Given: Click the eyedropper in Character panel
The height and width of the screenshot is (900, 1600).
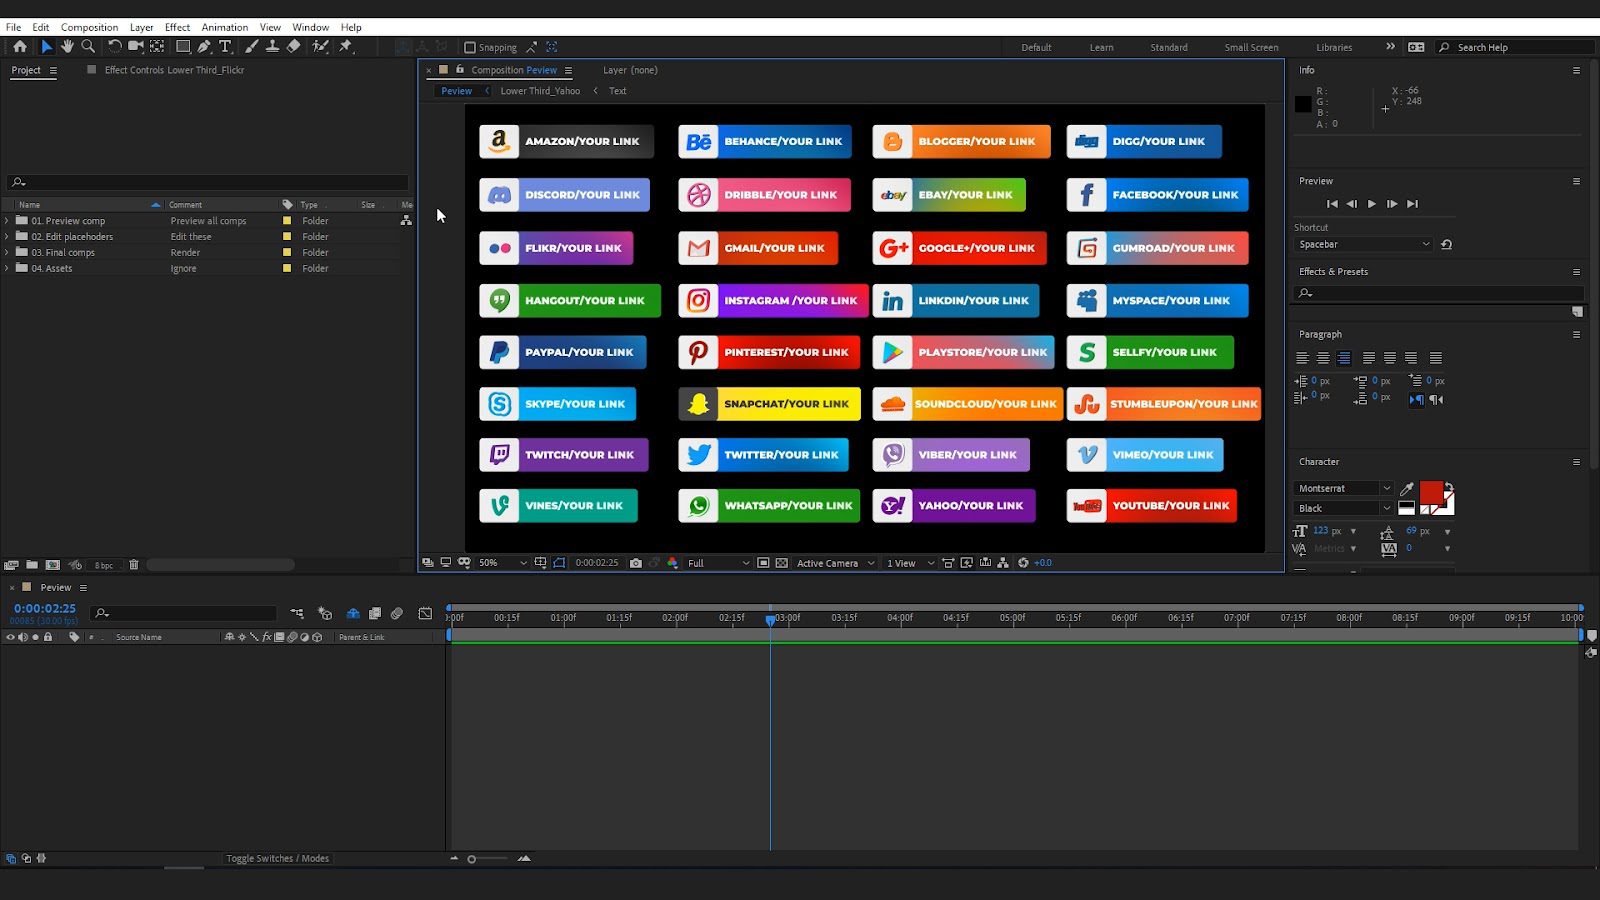Looking at the screenshot, I should click(x=1407, y=489).
